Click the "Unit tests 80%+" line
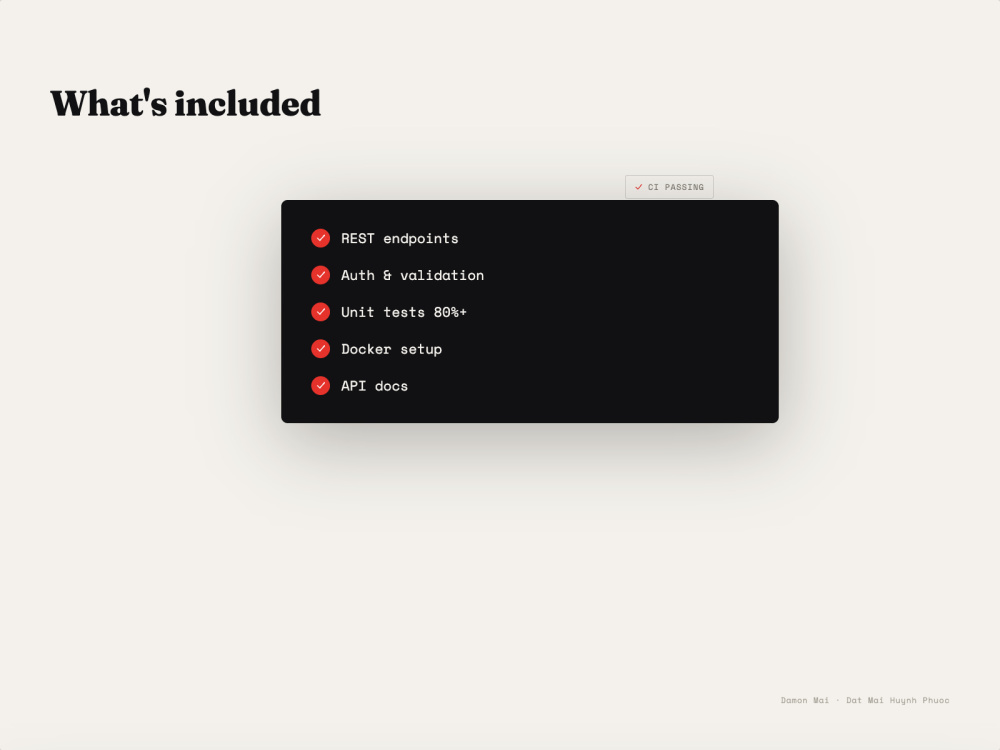1000x750 pixels. (x=404, y=312)
